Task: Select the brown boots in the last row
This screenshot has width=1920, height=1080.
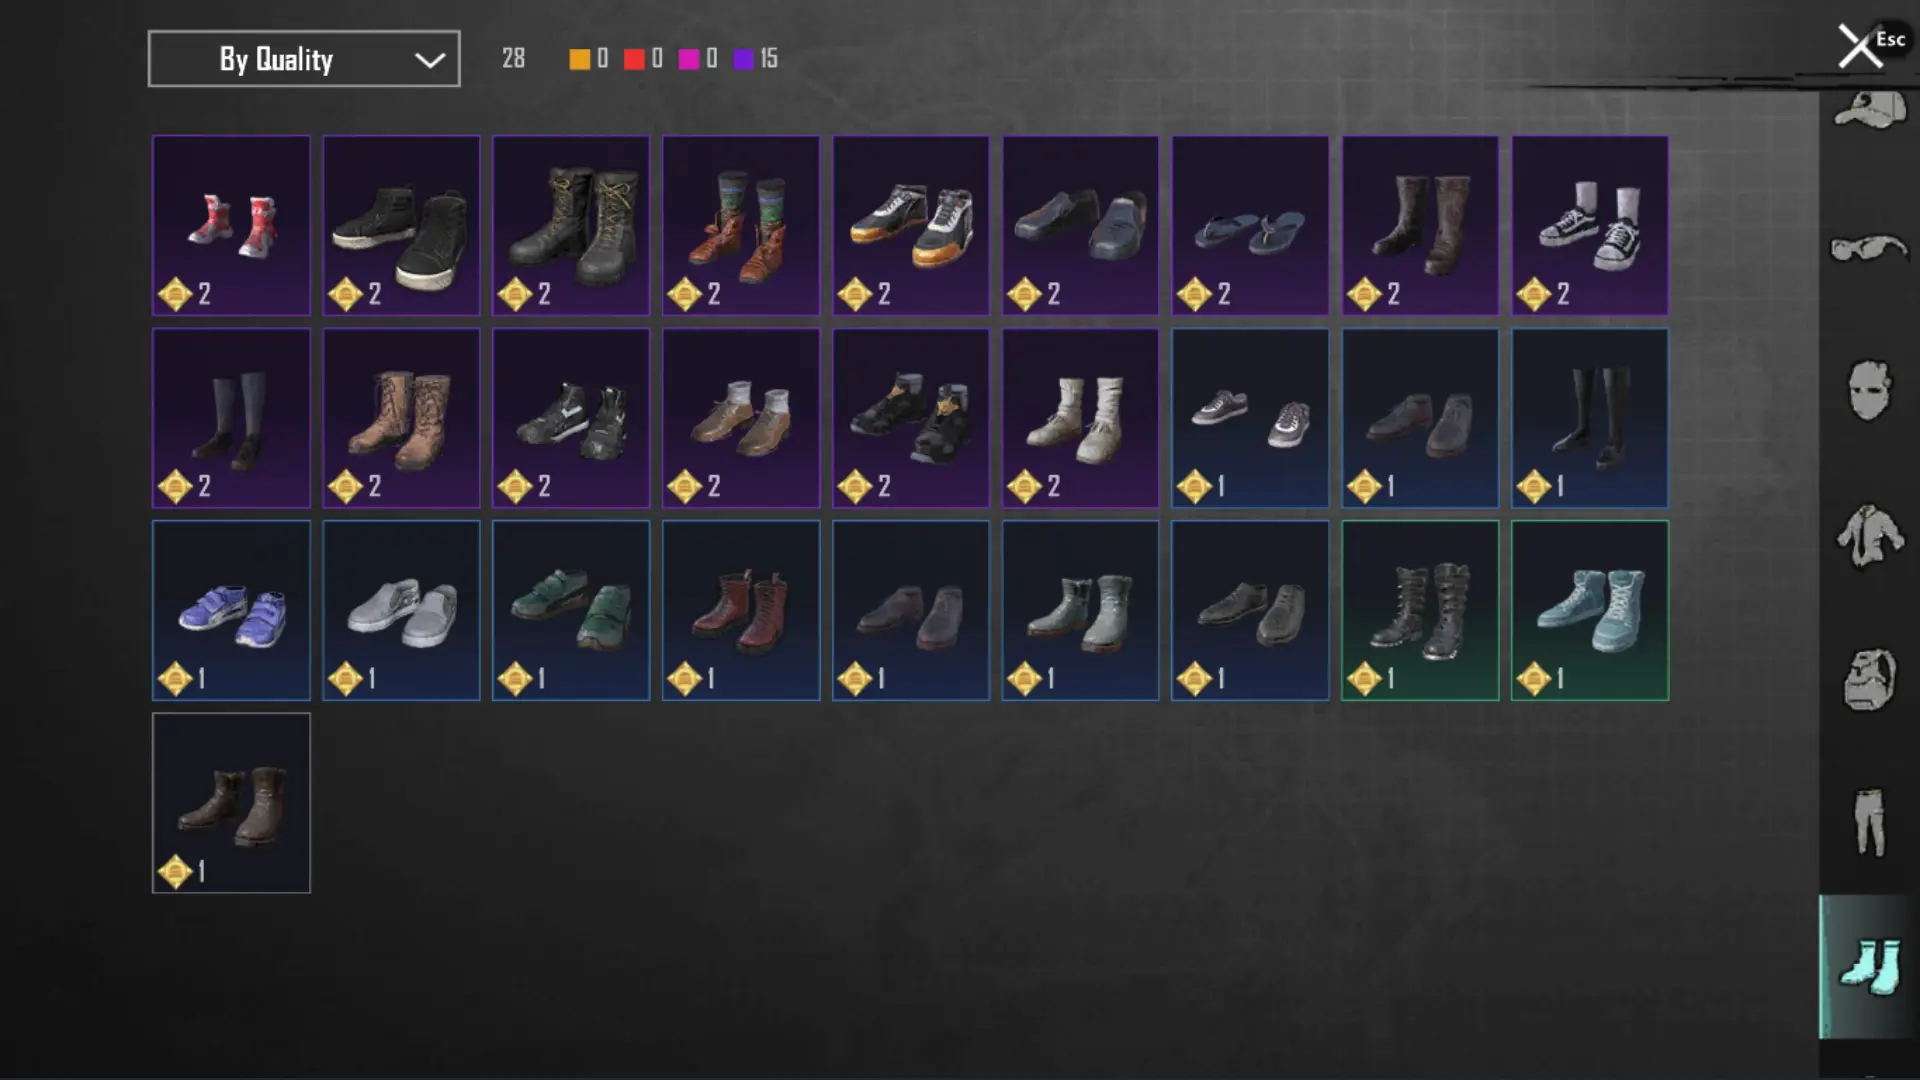Action: (x=231, y=803)
